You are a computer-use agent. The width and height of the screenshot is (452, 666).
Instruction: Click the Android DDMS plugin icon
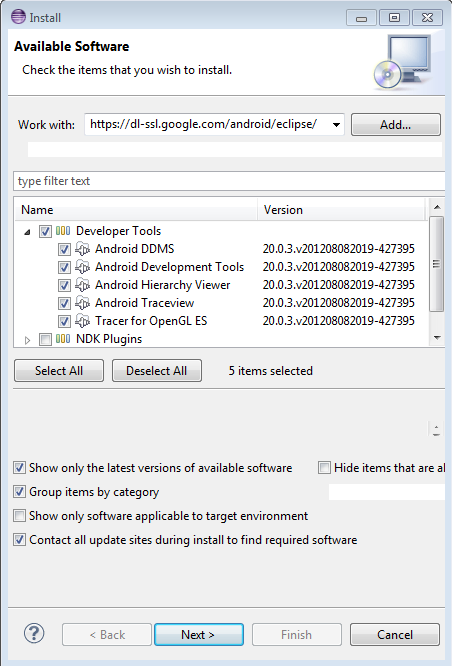pos(82,249)
